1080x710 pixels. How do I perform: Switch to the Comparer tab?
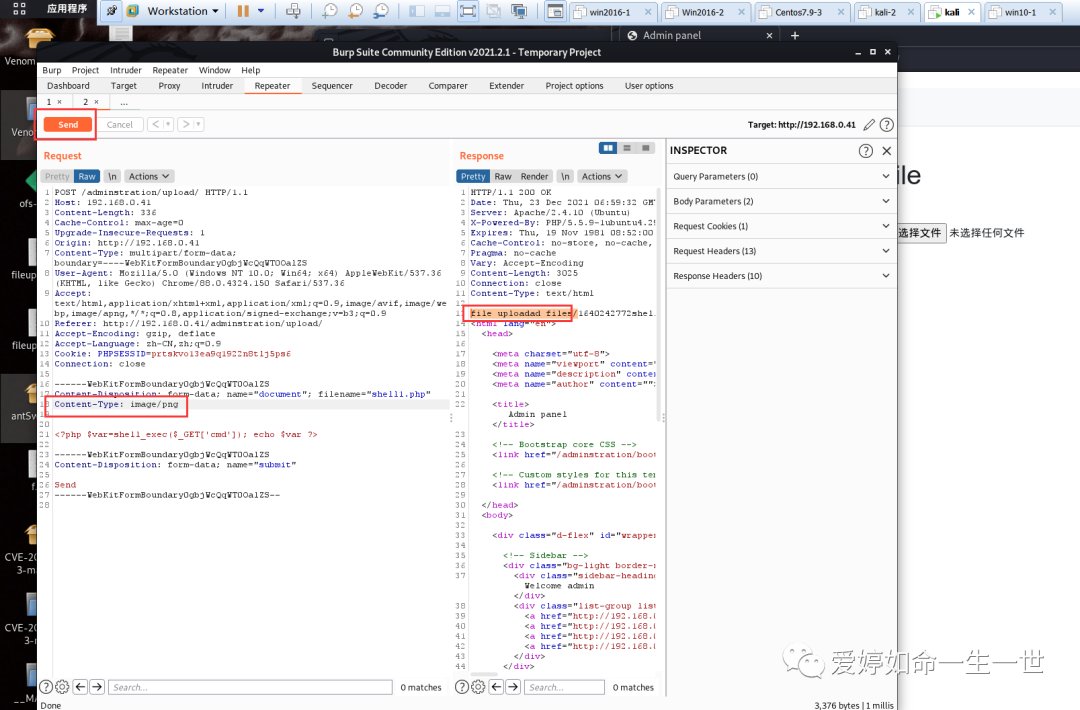click(448, 86)
